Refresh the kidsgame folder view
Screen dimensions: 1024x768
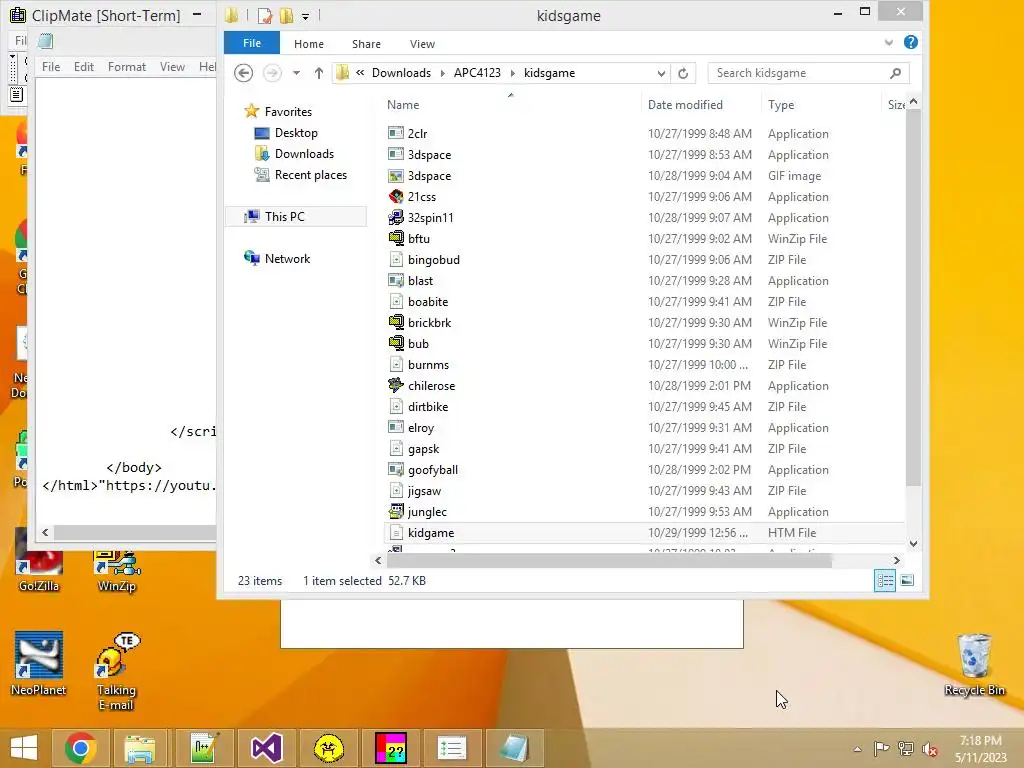683,73
